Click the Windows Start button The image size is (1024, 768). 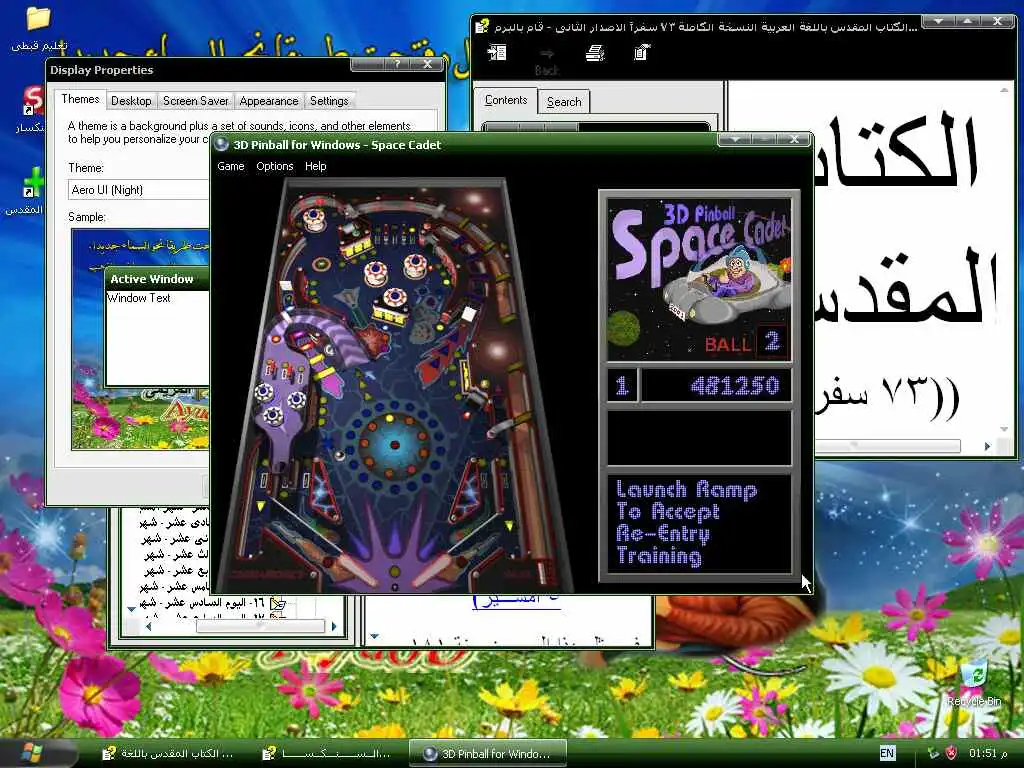[32, 753]
